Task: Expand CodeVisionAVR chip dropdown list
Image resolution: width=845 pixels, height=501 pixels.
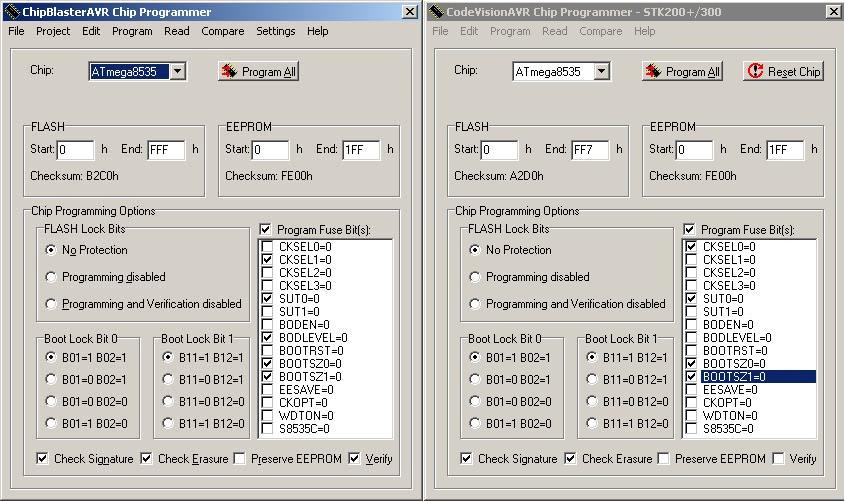Action: 601,71
